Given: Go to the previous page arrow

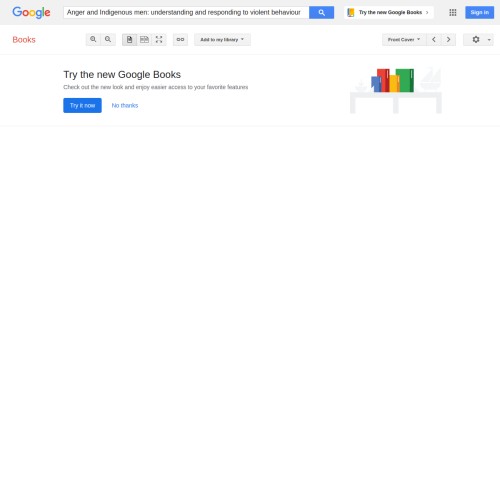Looking at the screenshot, I should tap(434, 39).
